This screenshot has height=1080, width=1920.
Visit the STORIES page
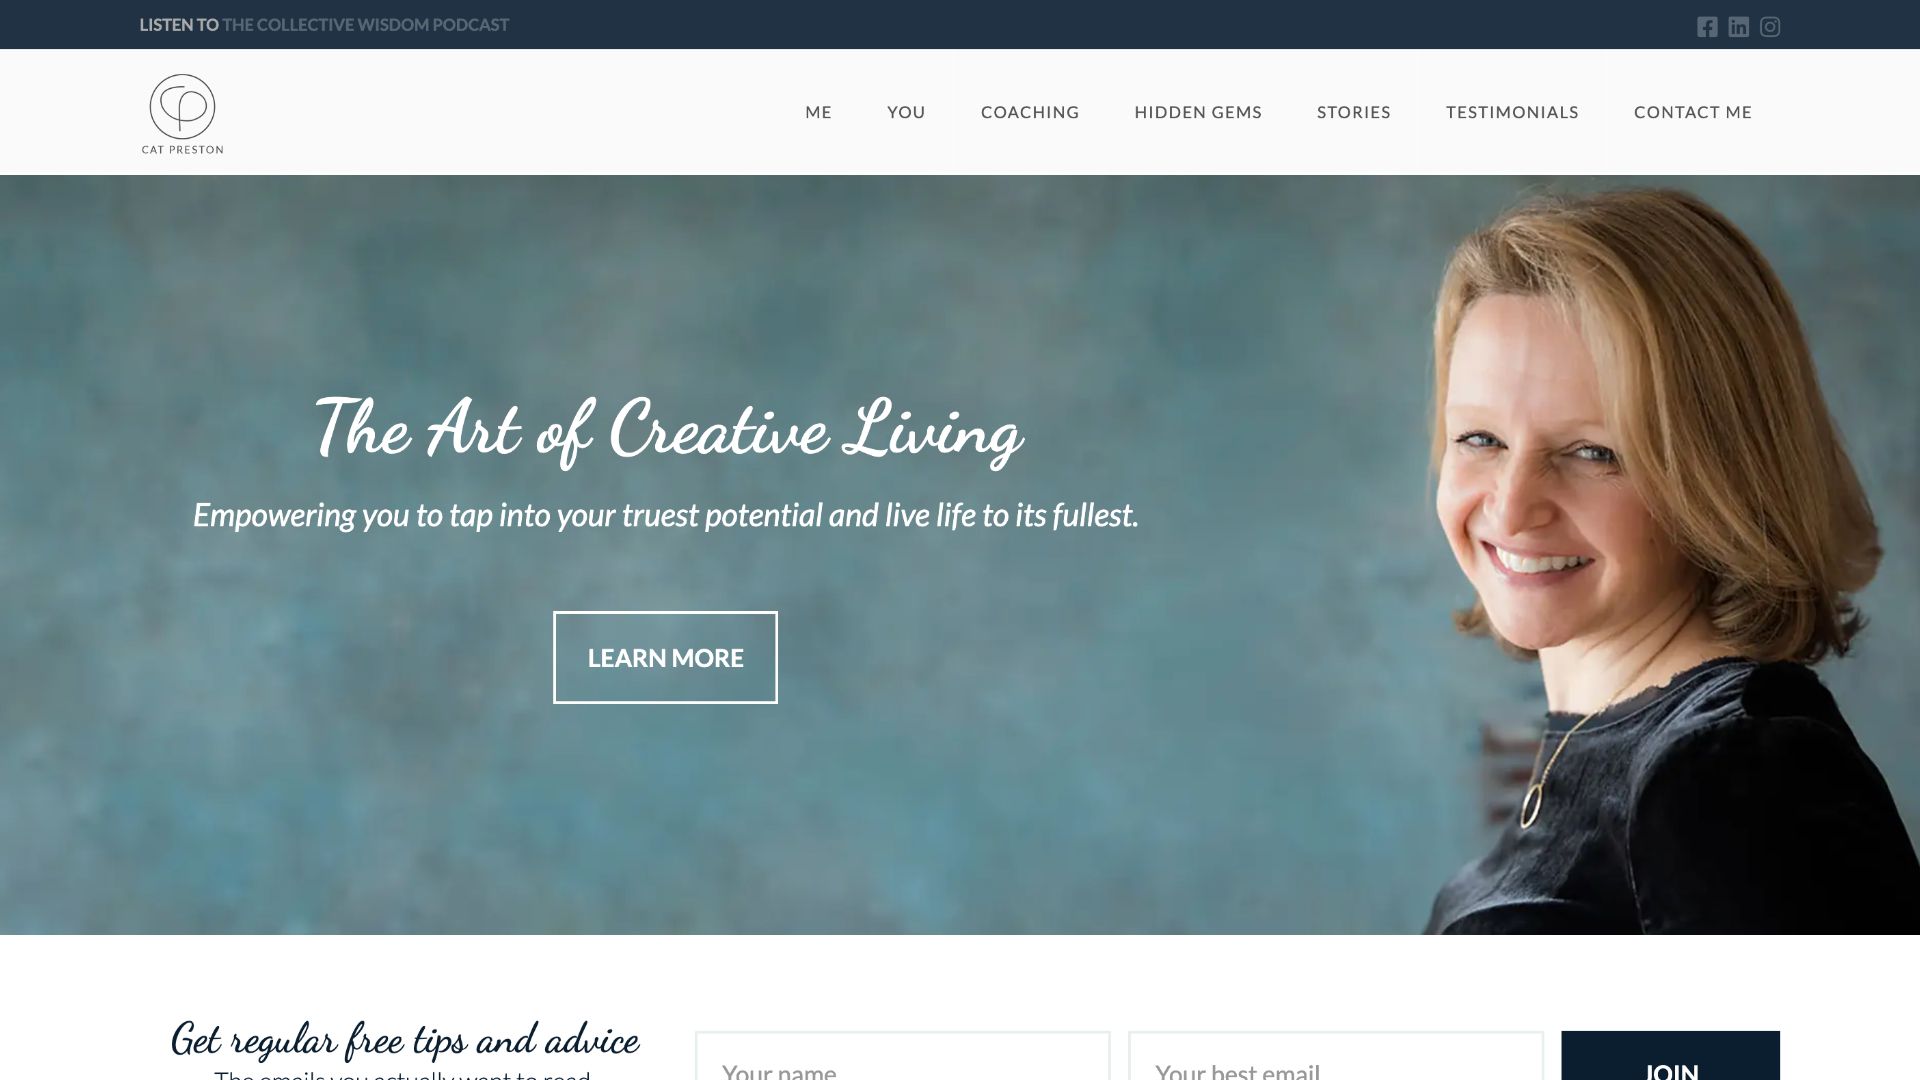(x=1354, y=112)
